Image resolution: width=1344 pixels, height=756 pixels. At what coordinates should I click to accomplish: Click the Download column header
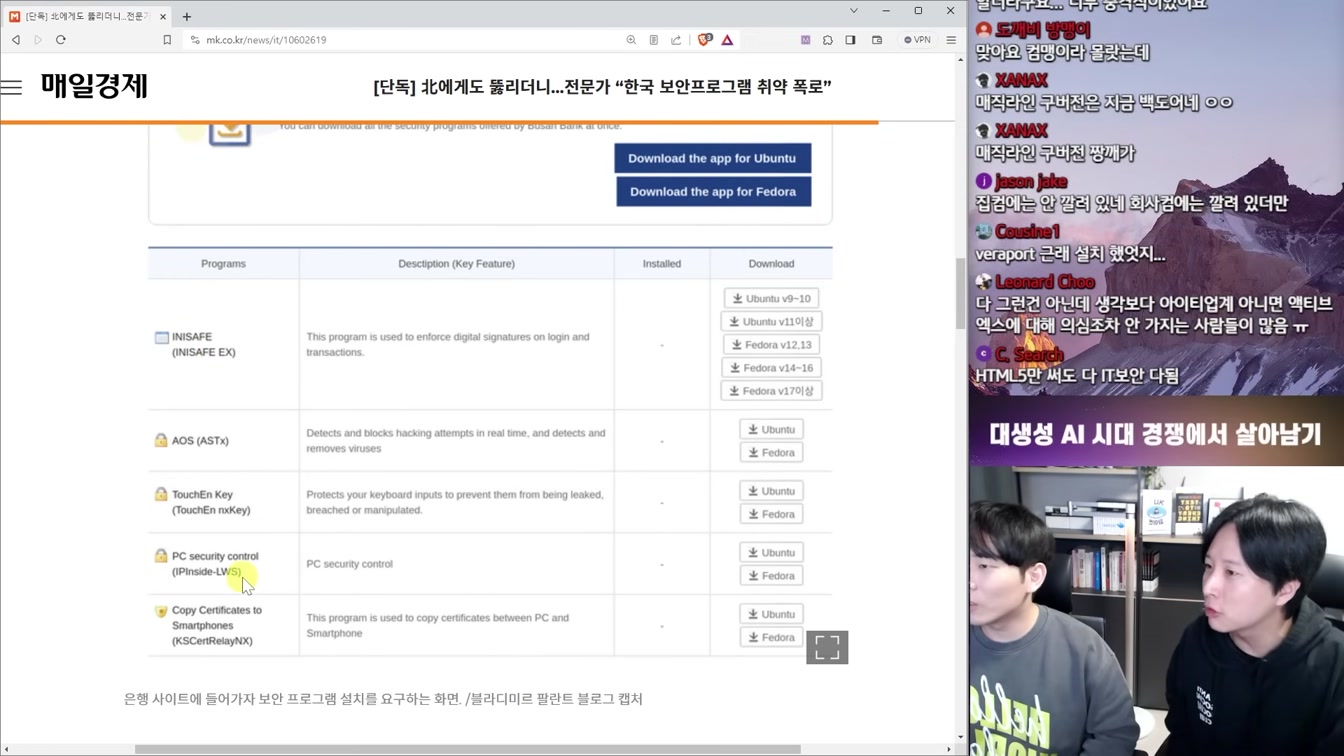tap(771, 264)
